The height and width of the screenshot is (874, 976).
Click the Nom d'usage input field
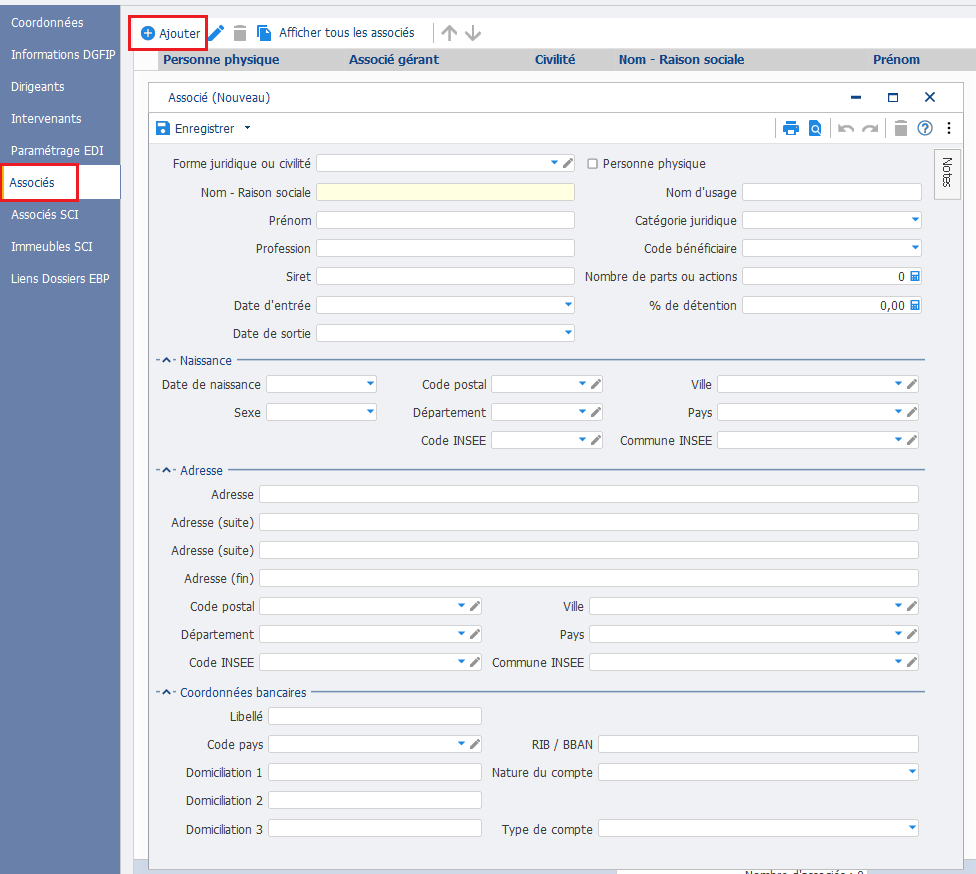pos(832,192)
